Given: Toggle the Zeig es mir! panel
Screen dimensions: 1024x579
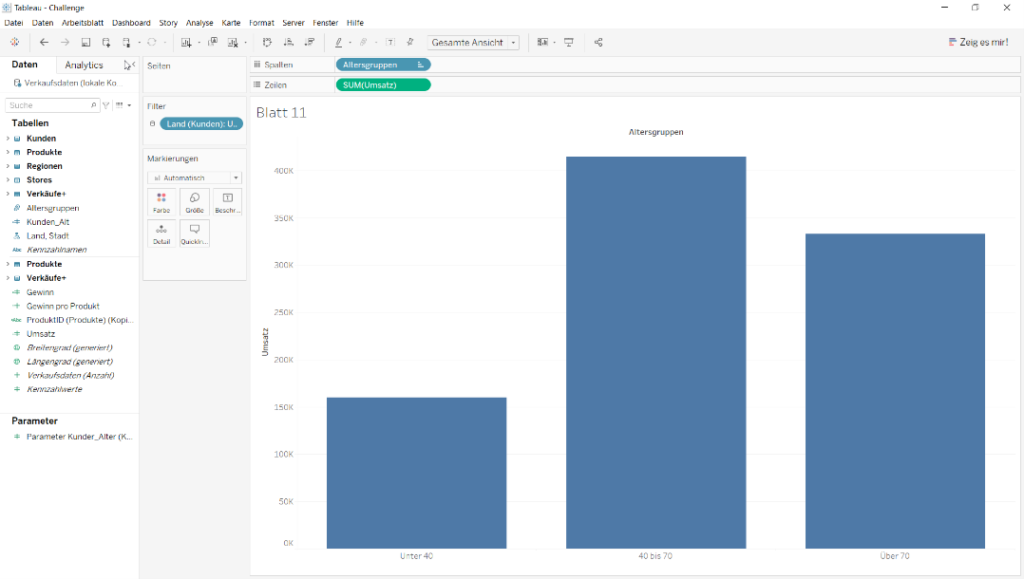Looking at the screenshot, I should click(978, 42).
